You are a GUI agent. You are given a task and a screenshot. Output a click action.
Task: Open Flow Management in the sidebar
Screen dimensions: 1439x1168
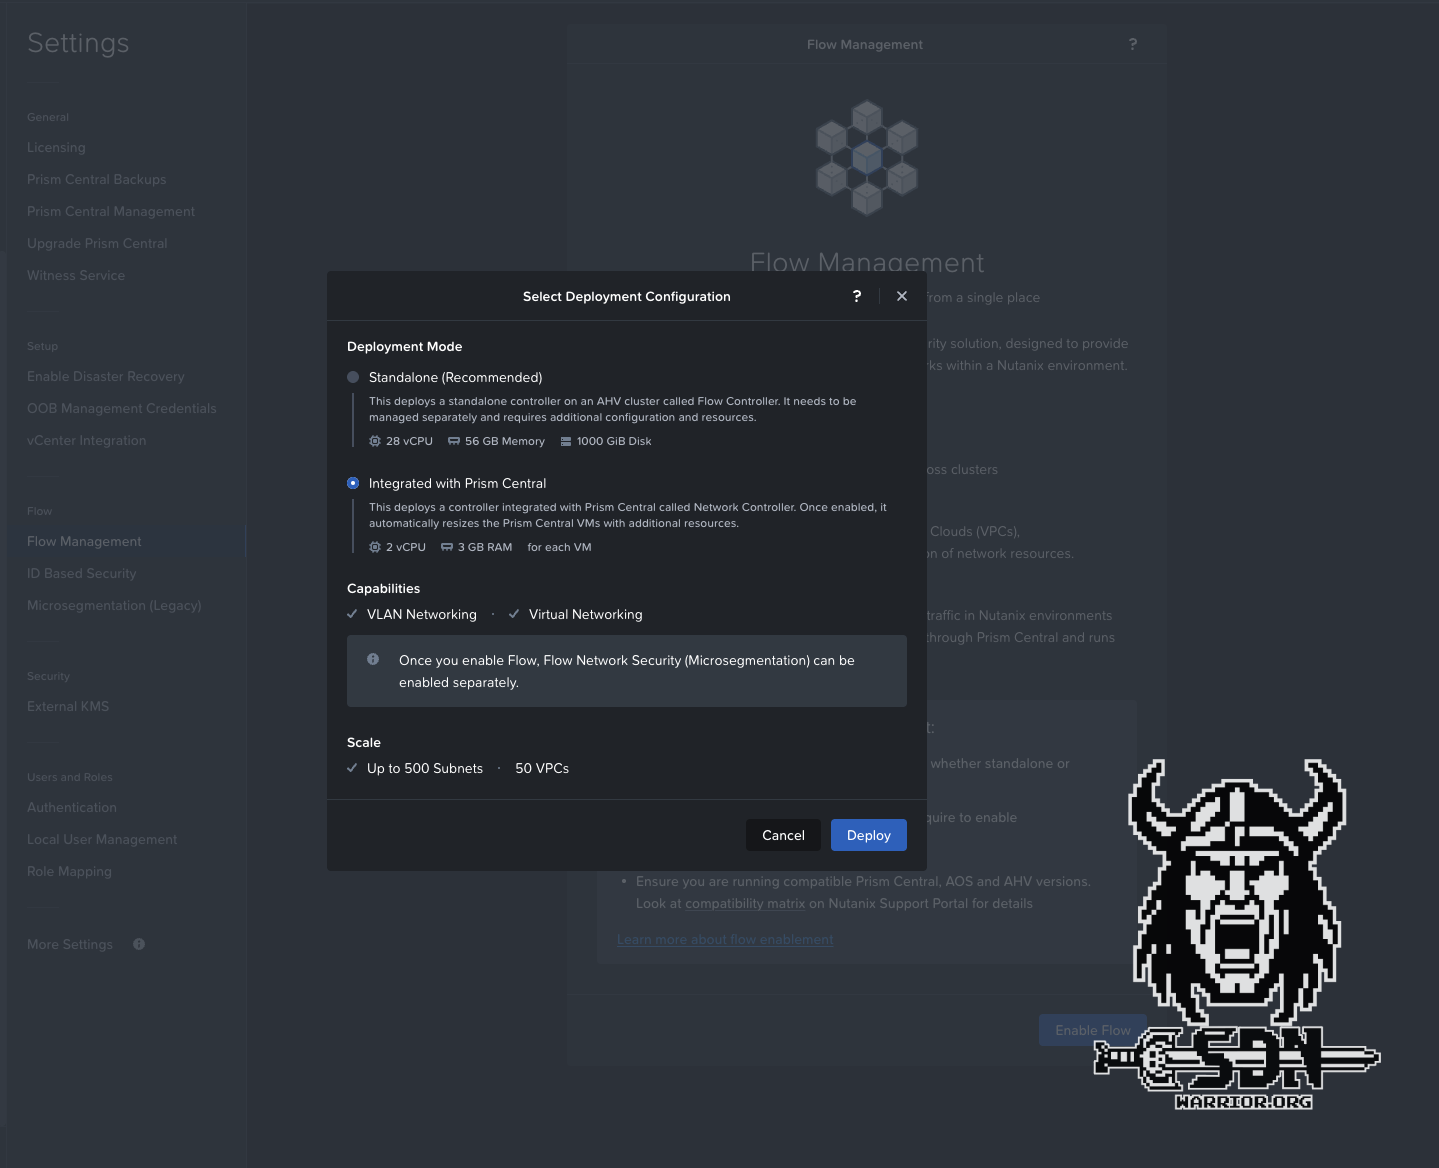click(84, 541)
